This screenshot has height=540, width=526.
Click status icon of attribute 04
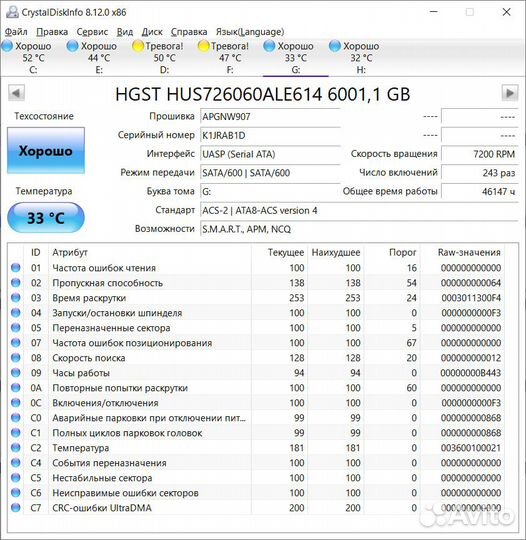pyautogui.click(x=16, y=312)
